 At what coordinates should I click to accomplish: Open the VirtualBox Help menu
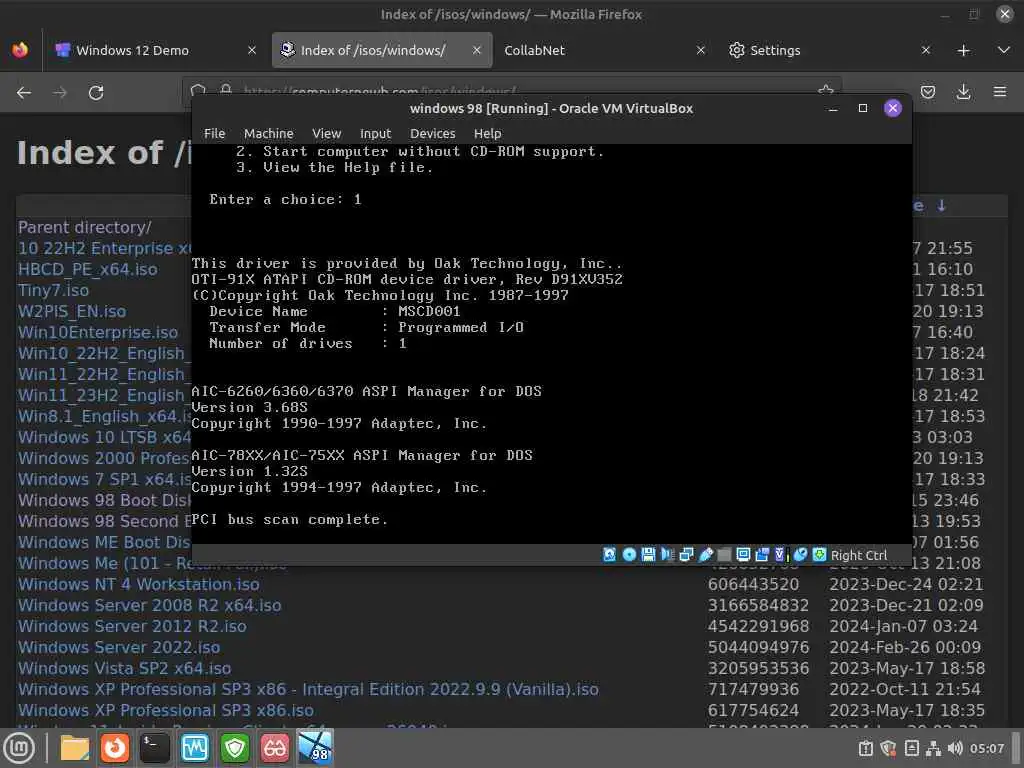click(487, 133)
